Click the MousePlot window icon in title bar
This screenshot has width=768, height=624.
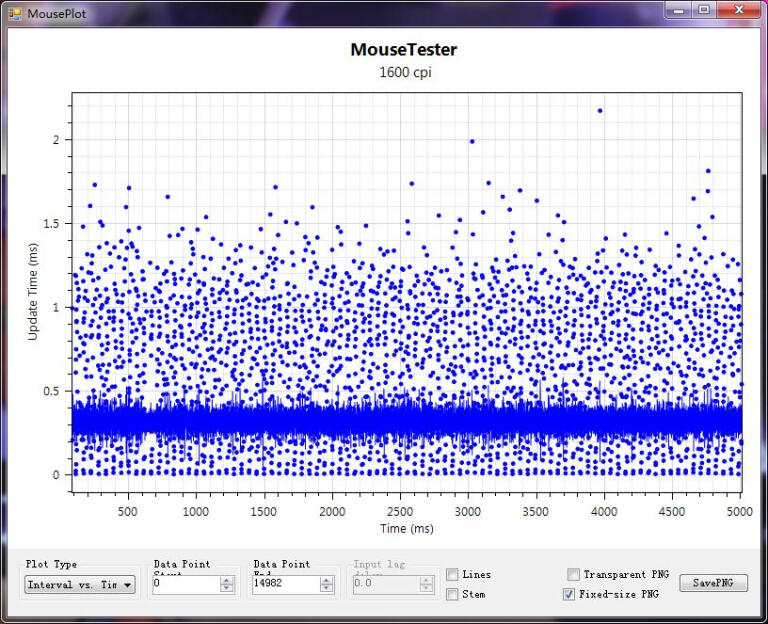[14, 14]
